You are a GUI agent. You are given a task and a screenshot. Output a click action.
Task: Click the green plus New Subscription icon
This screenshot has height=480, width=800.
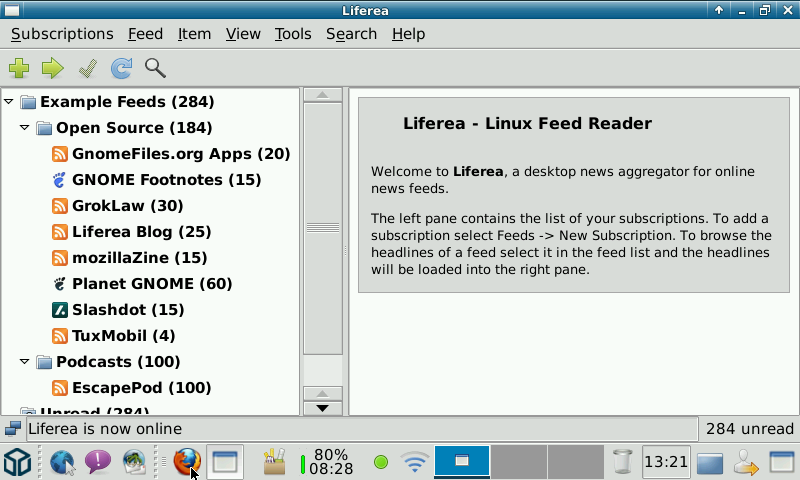19,68
